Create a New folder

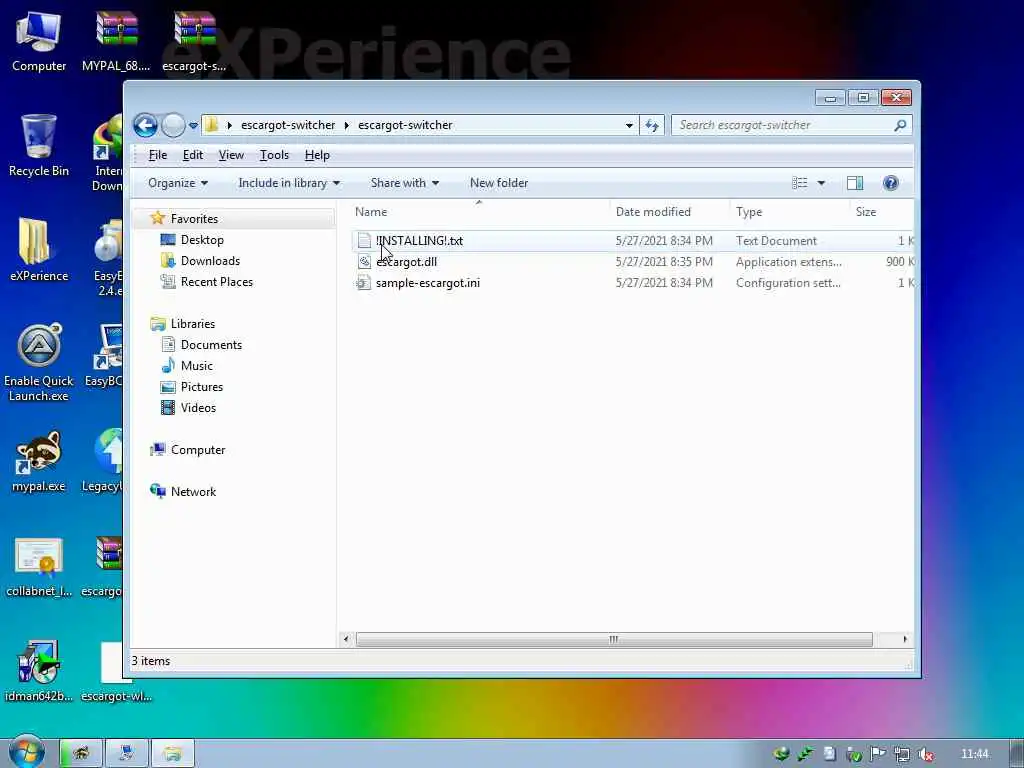tap(499, 183)
